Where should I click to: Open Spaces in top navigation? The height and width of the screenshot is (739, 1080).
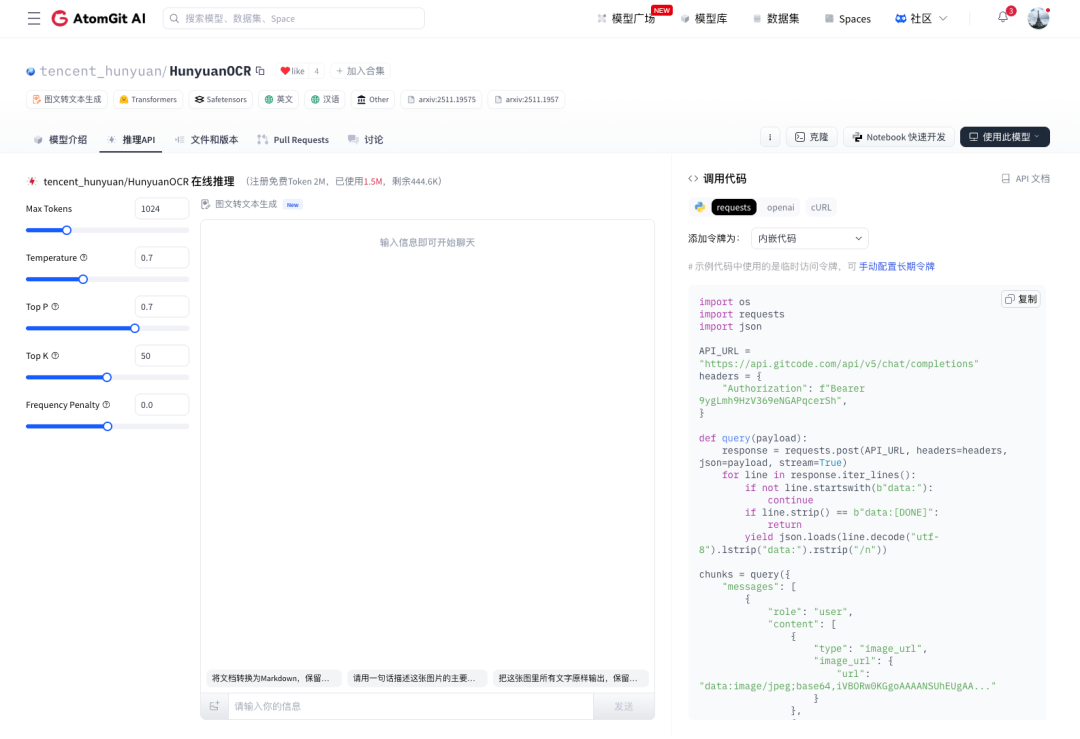[848, 19]
